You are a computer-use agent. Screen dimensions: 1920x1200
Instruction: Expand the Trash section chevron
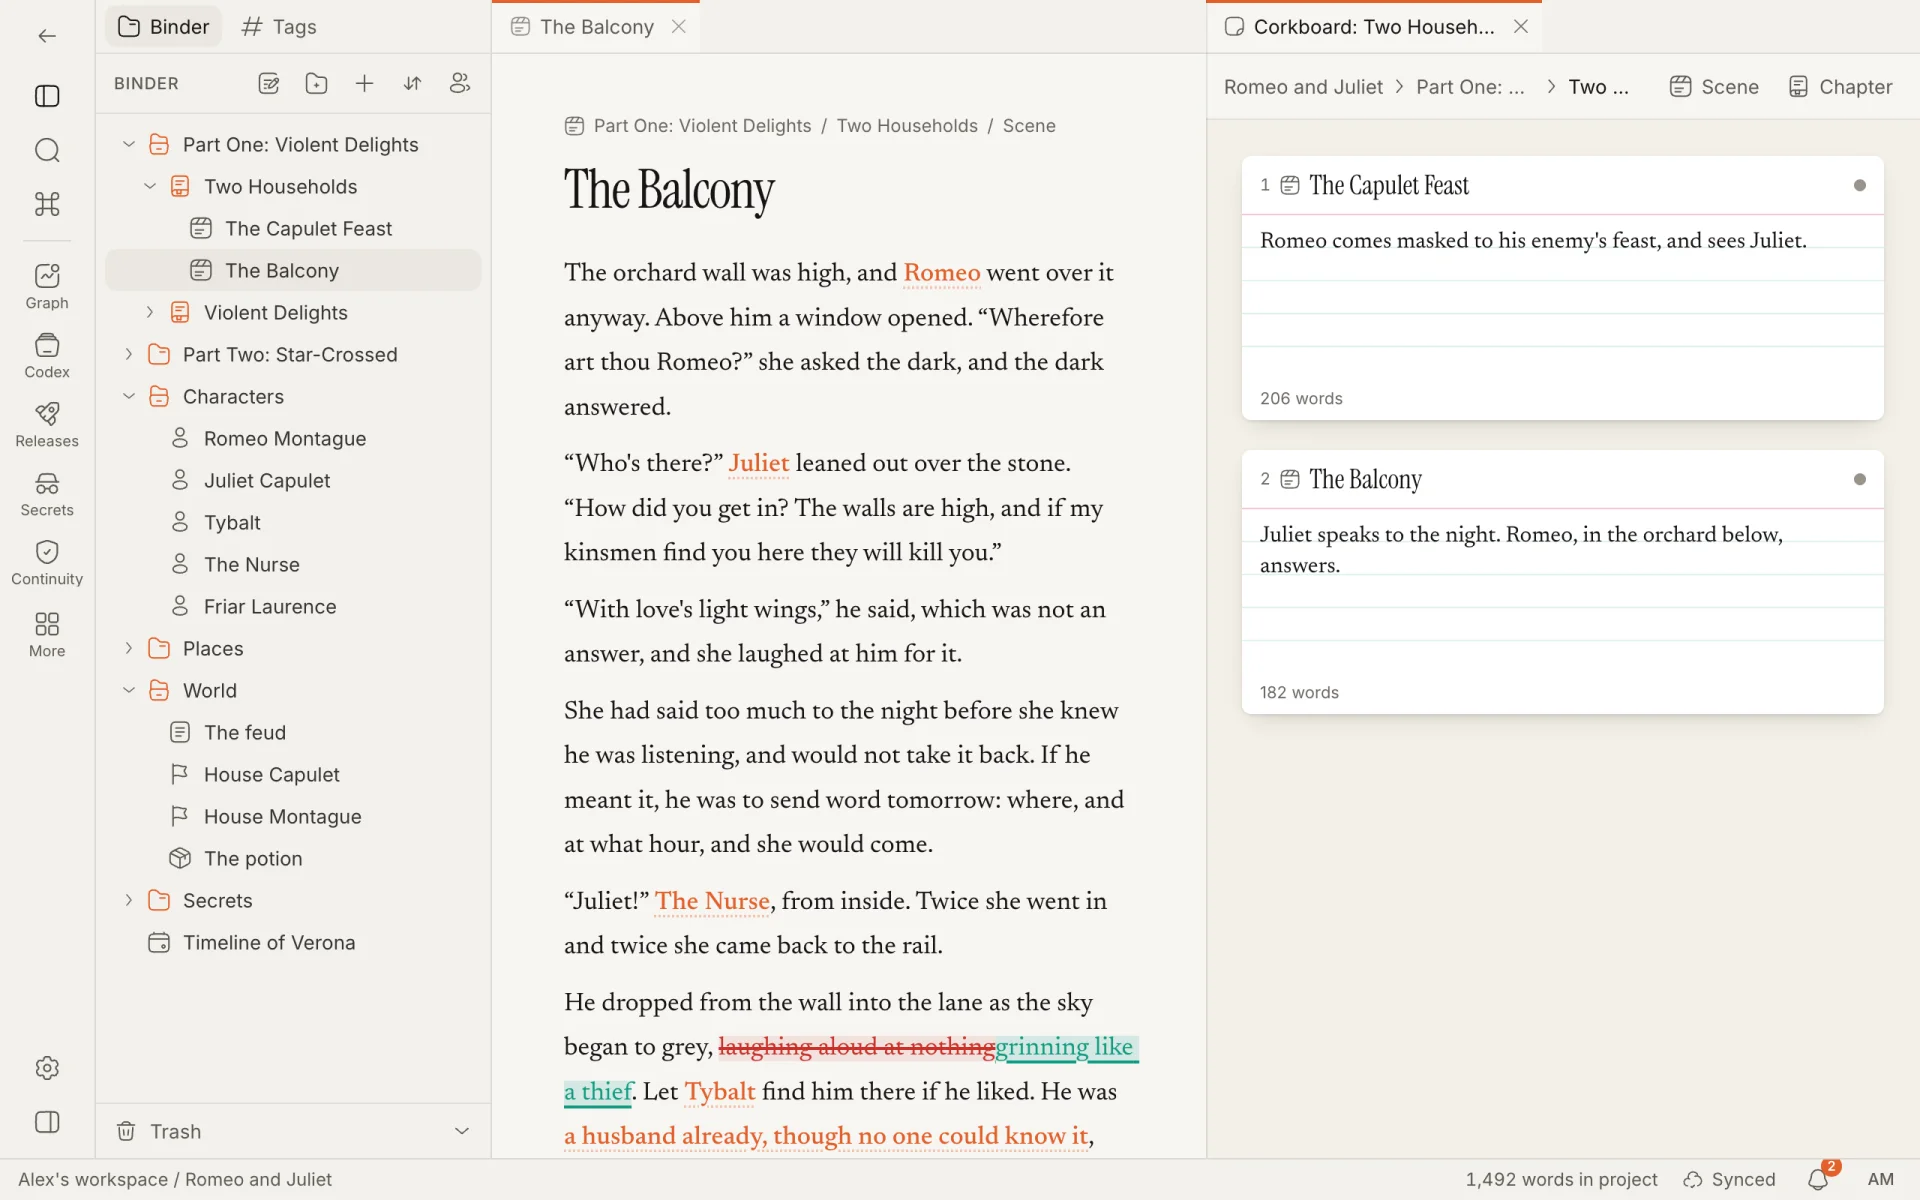click(462, 1132)
